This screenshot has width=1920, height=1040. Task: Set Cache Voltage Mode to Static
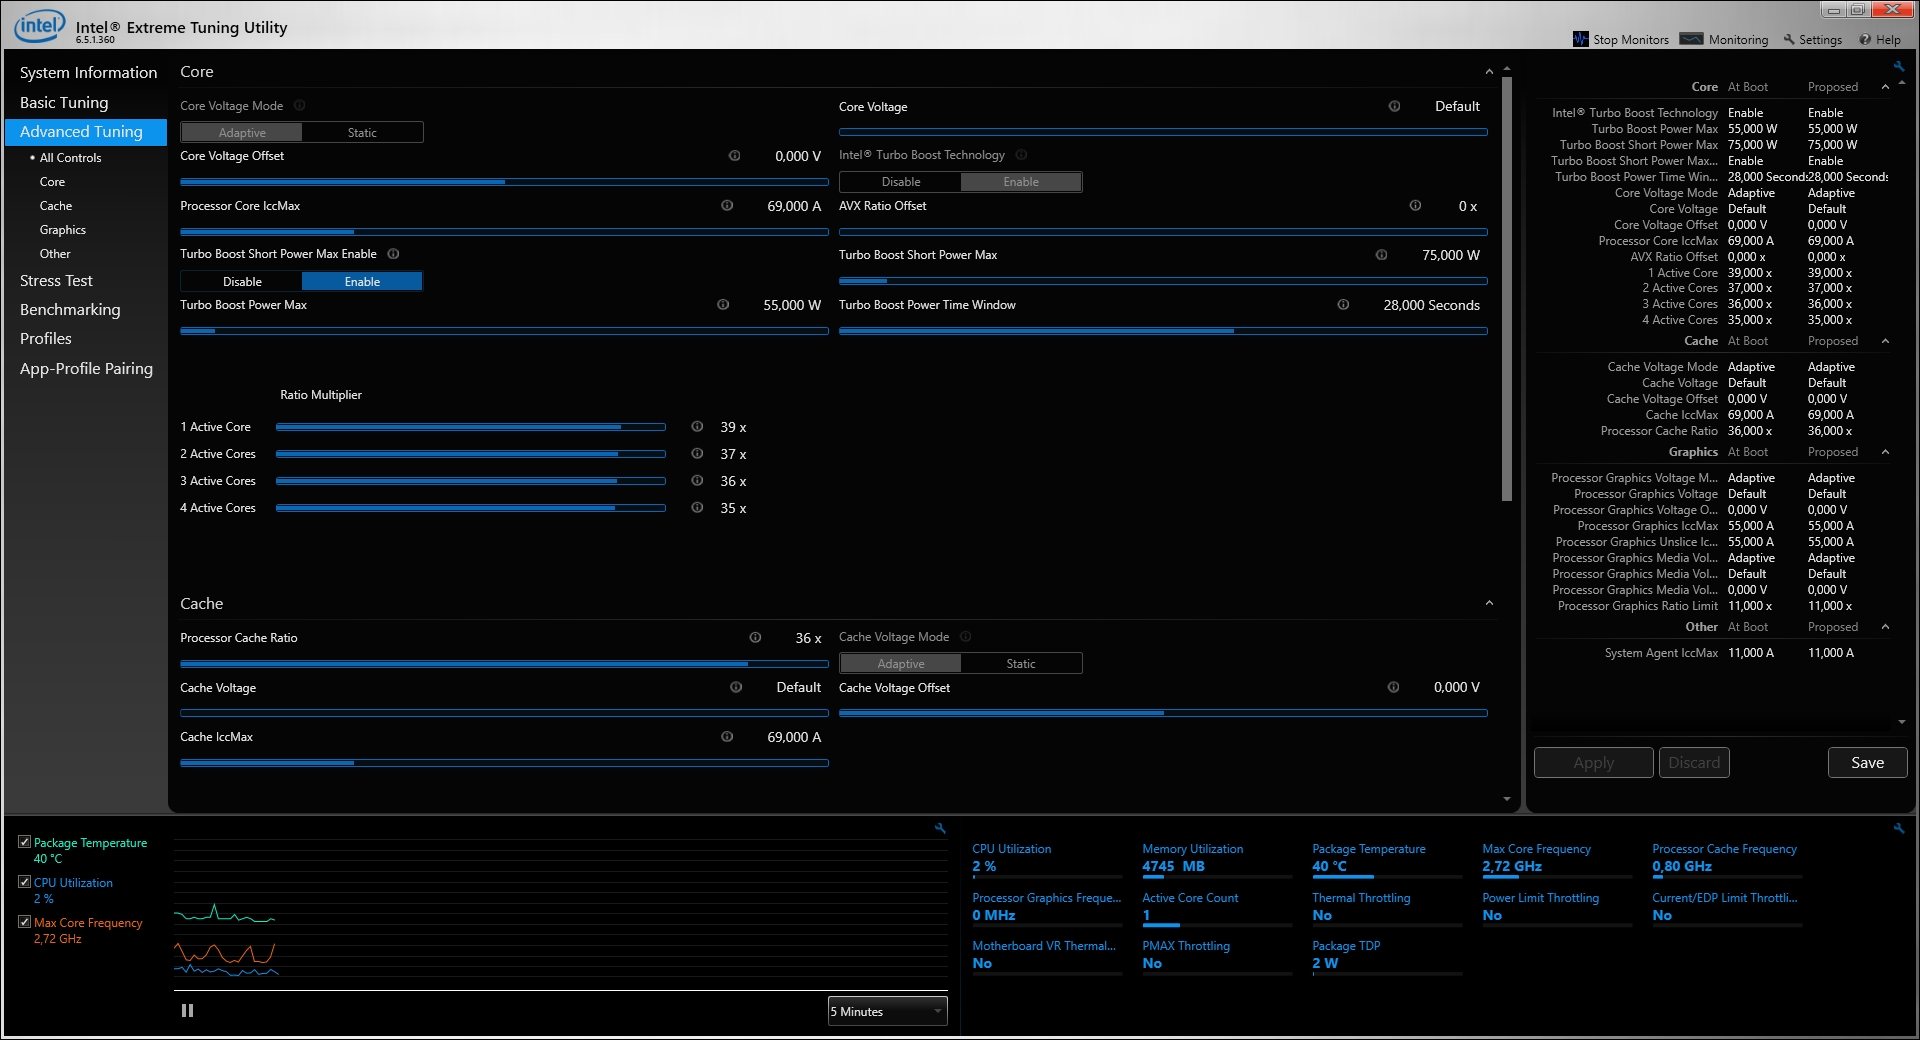1021,664
